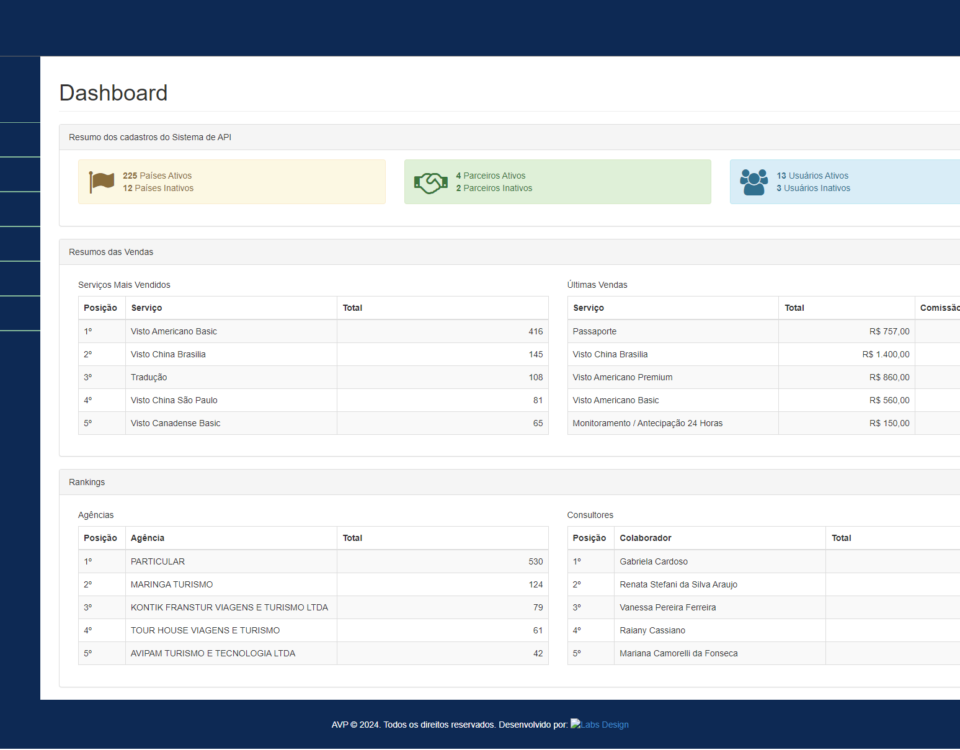This screenshot has height=750, width=960.
Task: Click consultant Gabriela Cardoso
Action: [653, 561]
